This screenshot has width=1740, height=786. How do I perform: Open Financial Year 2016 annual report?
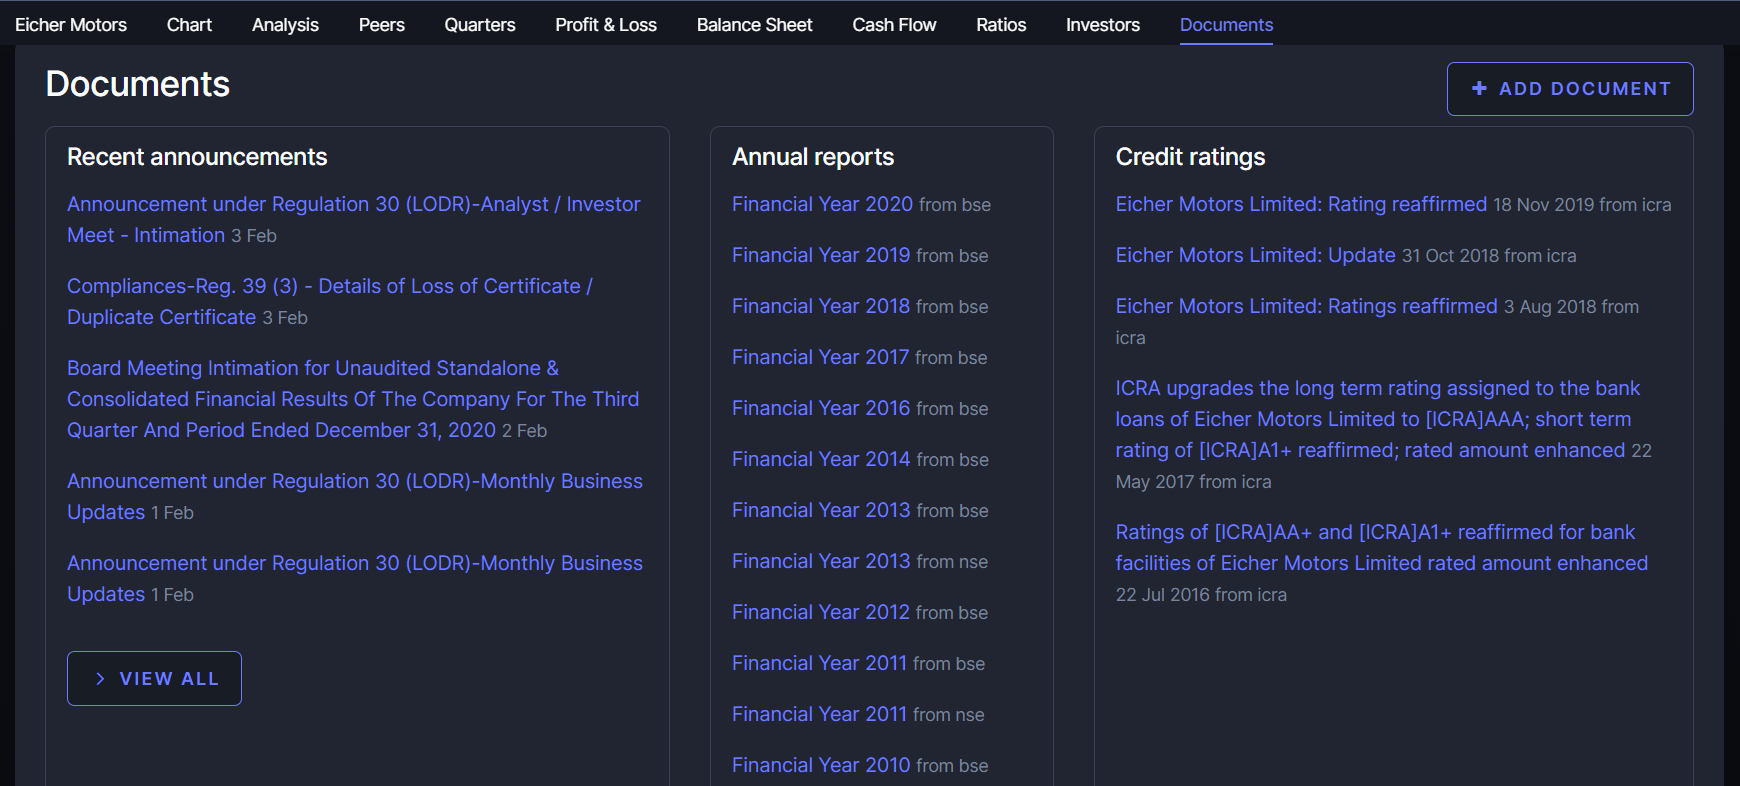(821, 408)
